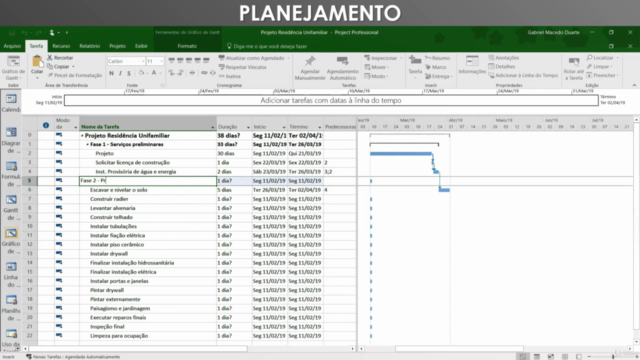Open the Inspecionar dropdown

tap(383, 58)
